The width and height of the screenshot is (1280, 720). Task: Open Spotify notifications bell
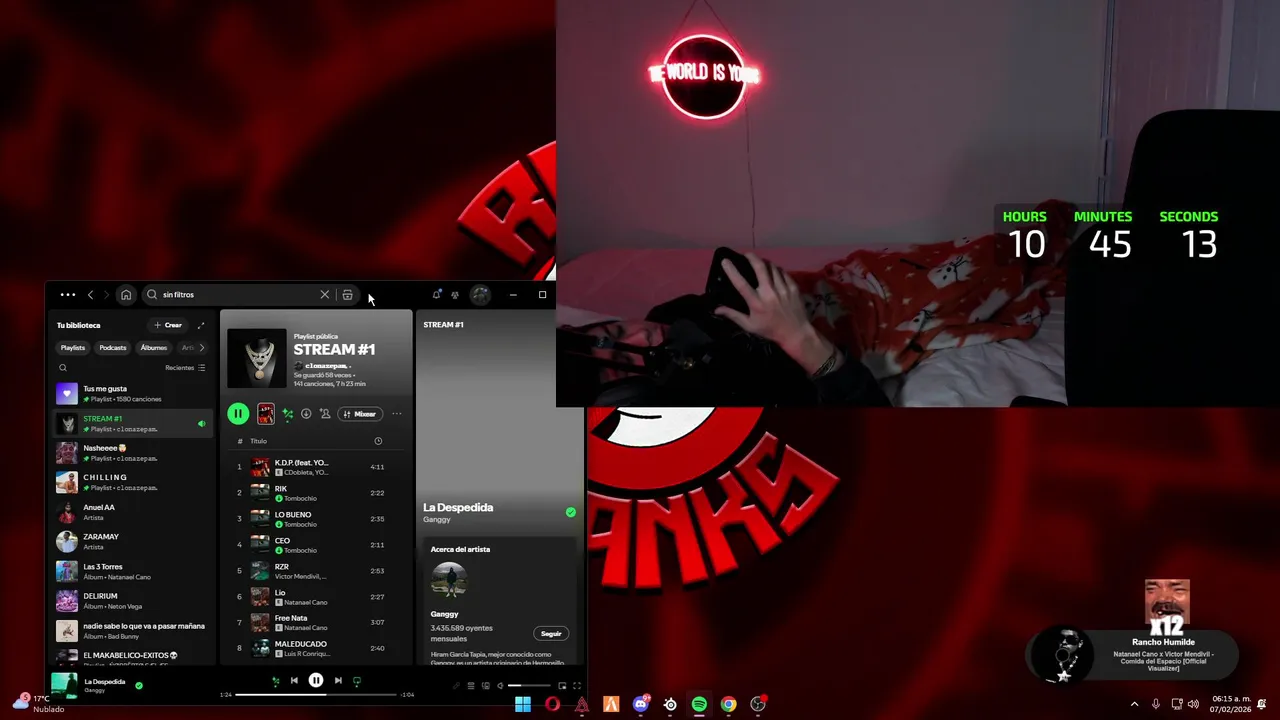tap(436, 295)
